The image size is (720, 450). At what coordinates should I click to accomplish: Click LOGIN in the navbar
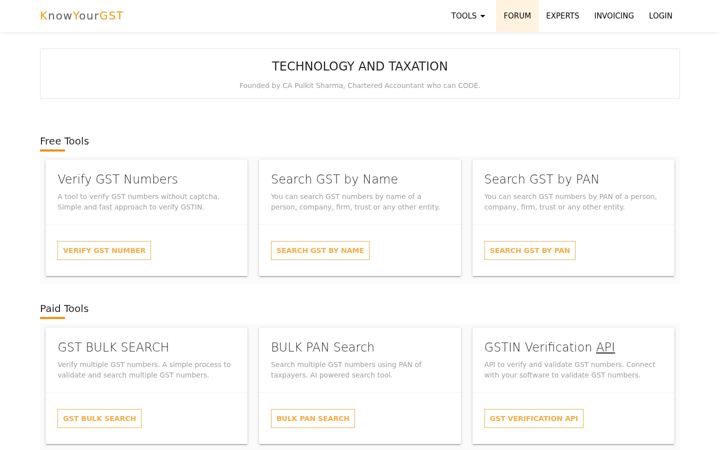click(660, 16)
